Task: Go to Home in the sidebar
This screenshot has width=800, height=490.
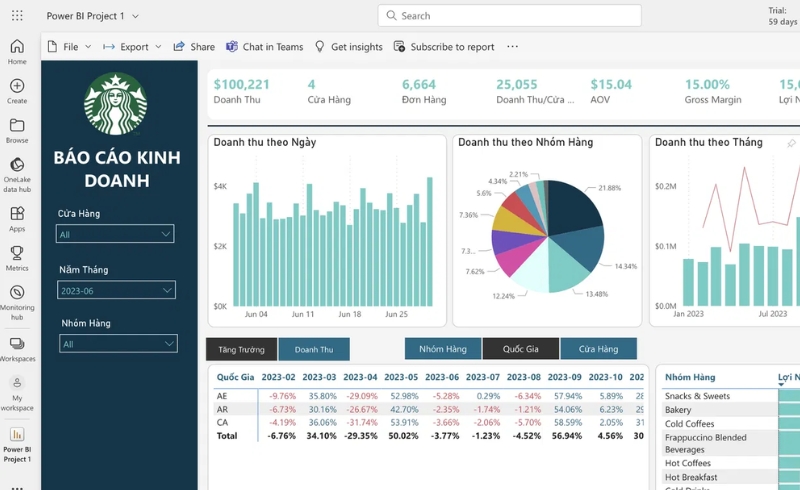Action: 17,52
